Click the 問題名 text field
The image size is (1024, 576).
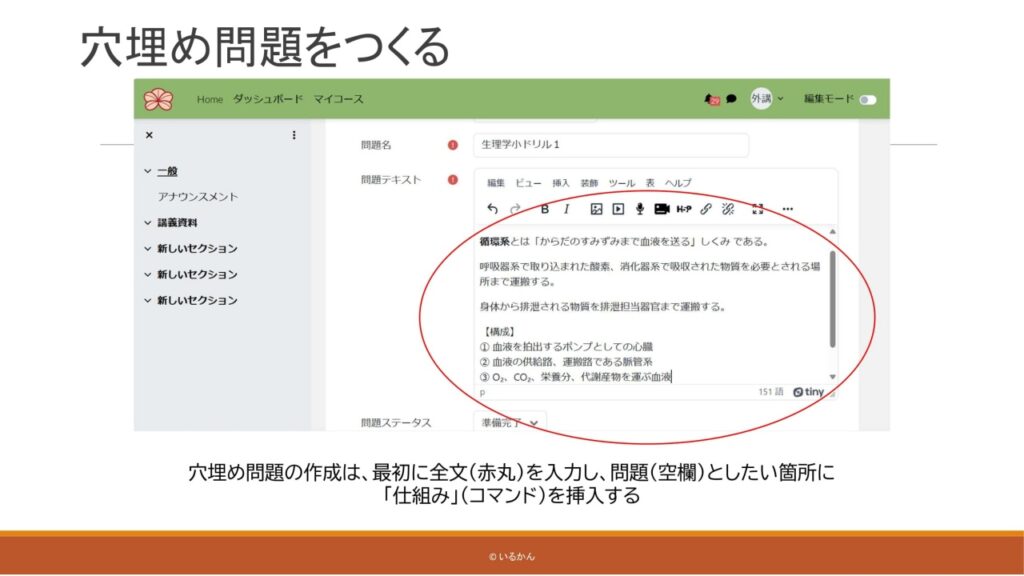click(x=611, y=146)
